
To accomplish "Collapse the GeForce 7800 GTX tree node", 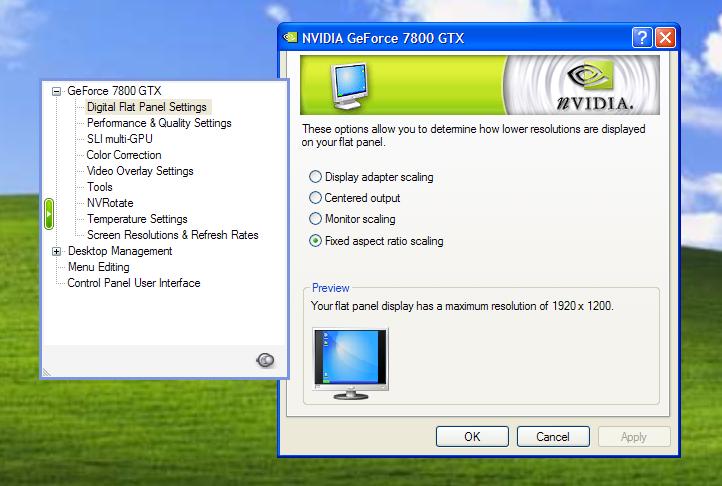I will pos(56,91).
